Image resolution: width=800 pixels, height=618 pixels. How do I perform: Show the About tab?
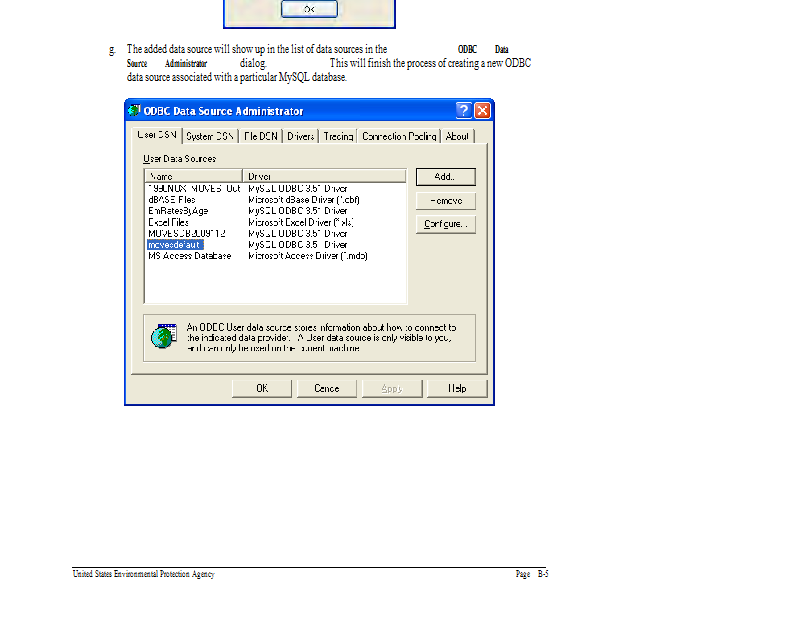coord(457,136)
